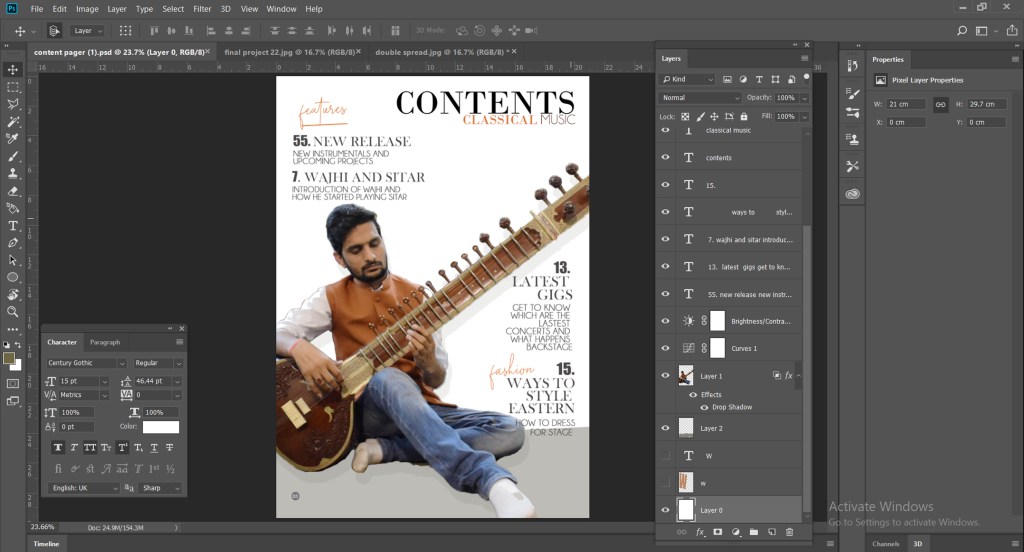Open the Normal blend mode dropdown
The width and height of the screenshot is (1024, 552).
click(x=700, y=98)
